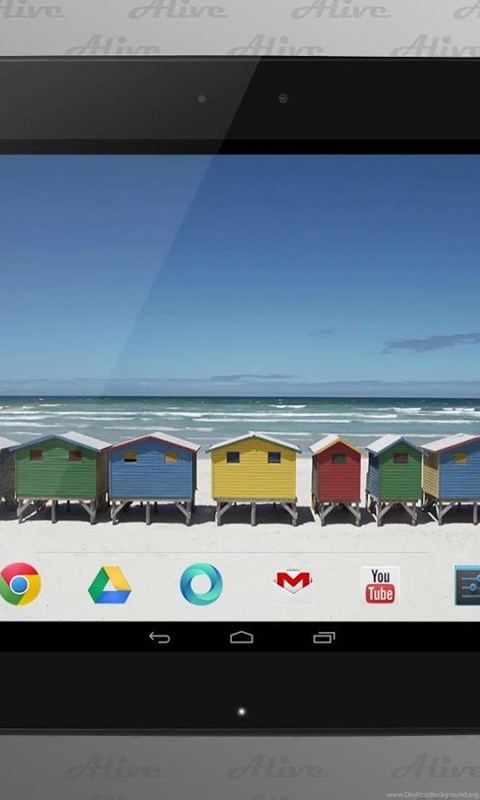Viewport: 480px width, 800px height.
Task: Open the Settings sliders app icon
Action: coord(467,585)
